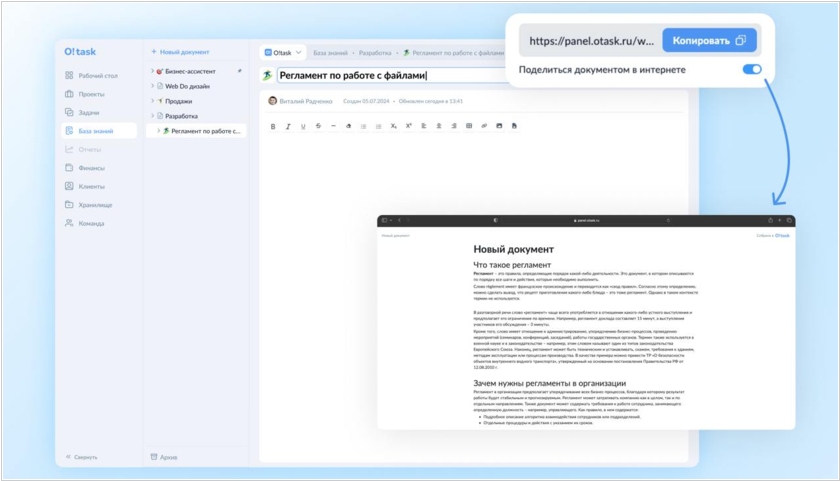Apply superscript formatting
This screenshot has height=481, width=840.
tap(408, 126)
